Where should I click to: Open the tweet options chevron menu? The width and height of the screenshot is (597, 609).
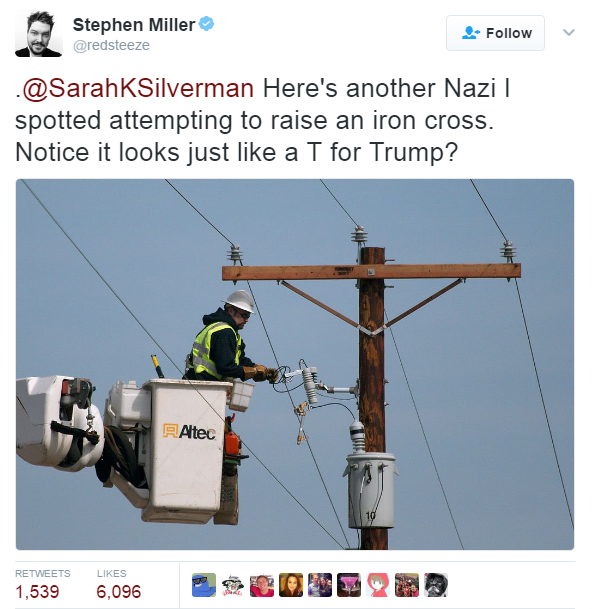click(x=569, y=32)
